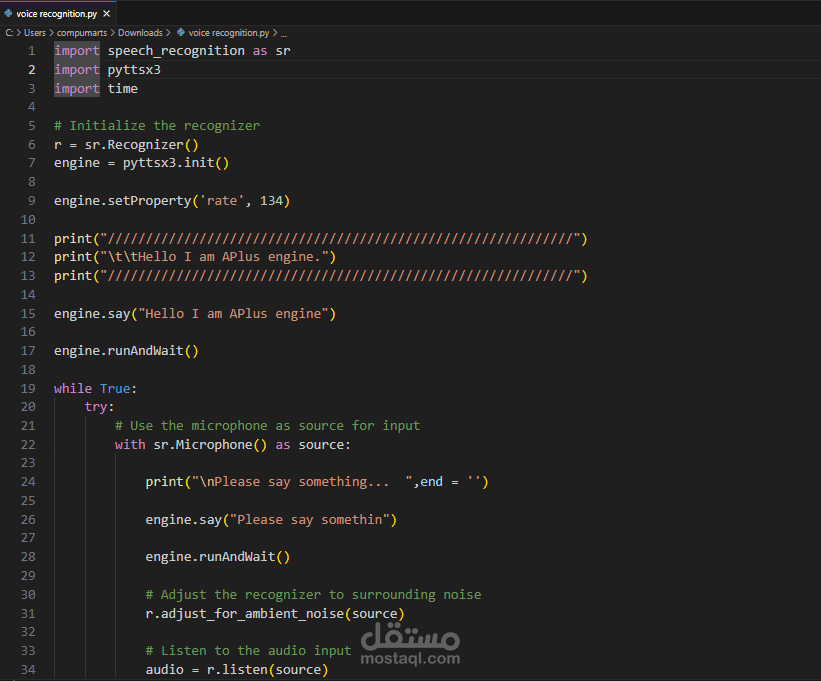Screen dimensions: 821x681
Task: Click line number 1 in the gutter
Action: [31, 51]
